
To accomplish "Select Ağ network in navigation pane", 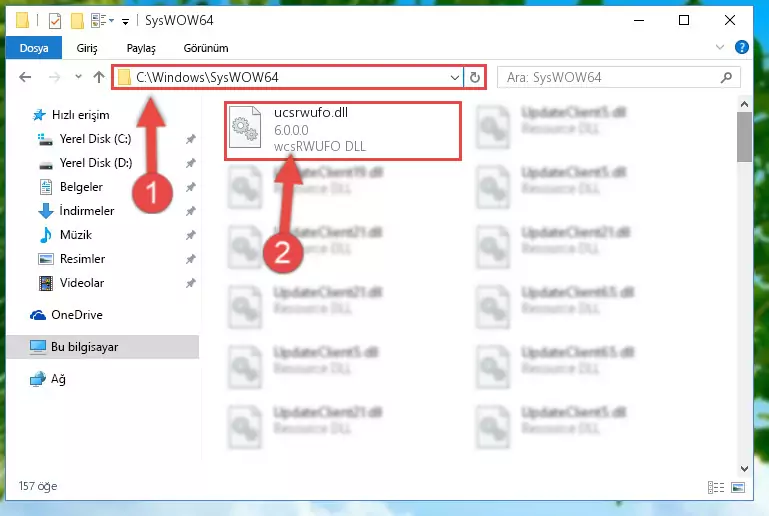I will pyautogui.click(x=48, y=379).
